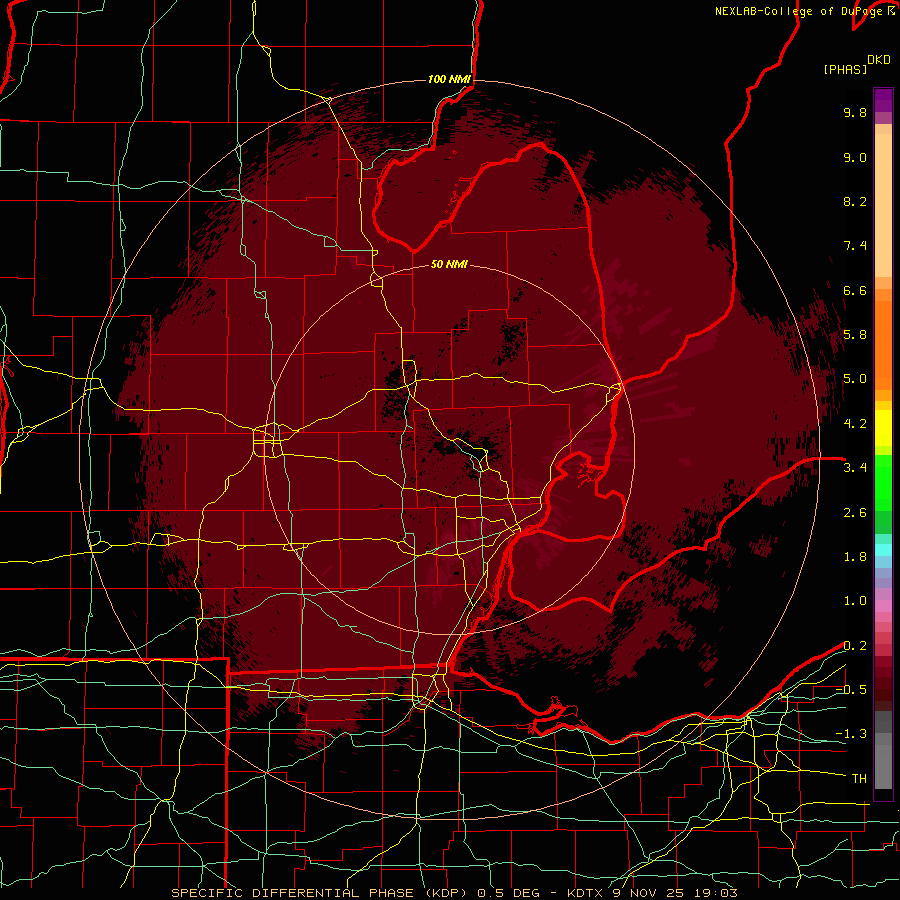Select the 7.4 value on the color scale
Screen dimensions: 900x900
pyautogui.click(x=855, y=246)
